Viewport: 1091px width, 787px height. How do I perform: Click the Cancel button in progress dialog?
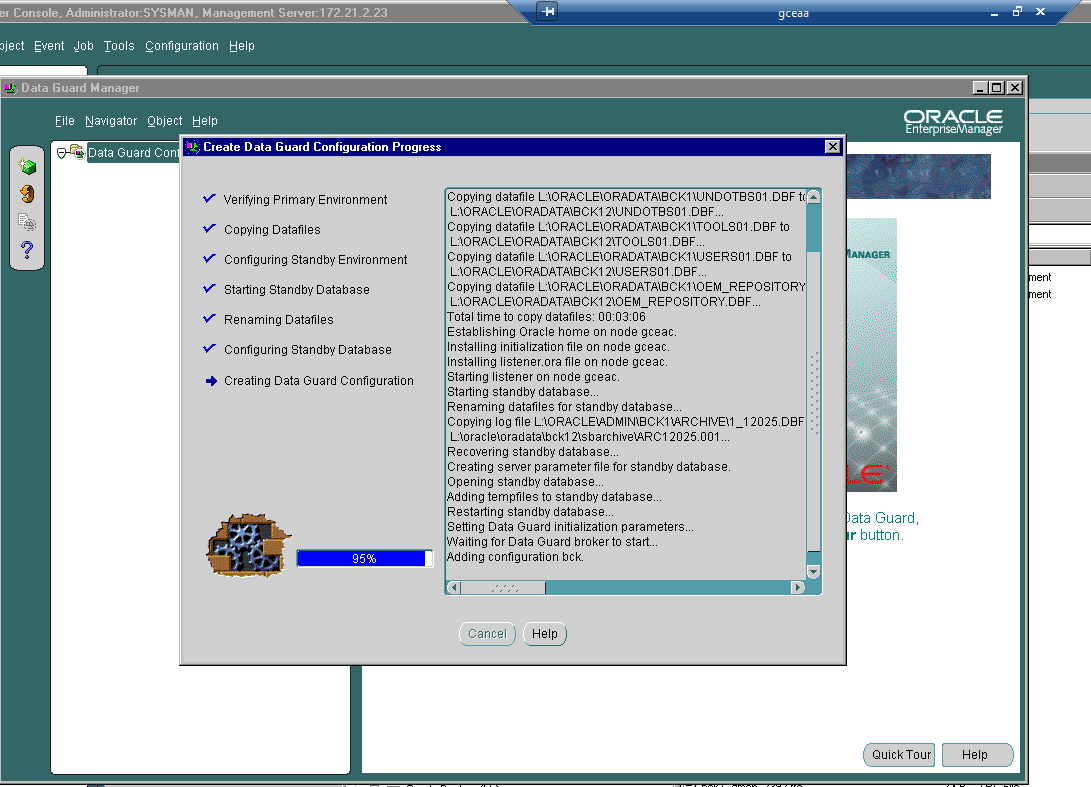487,634
